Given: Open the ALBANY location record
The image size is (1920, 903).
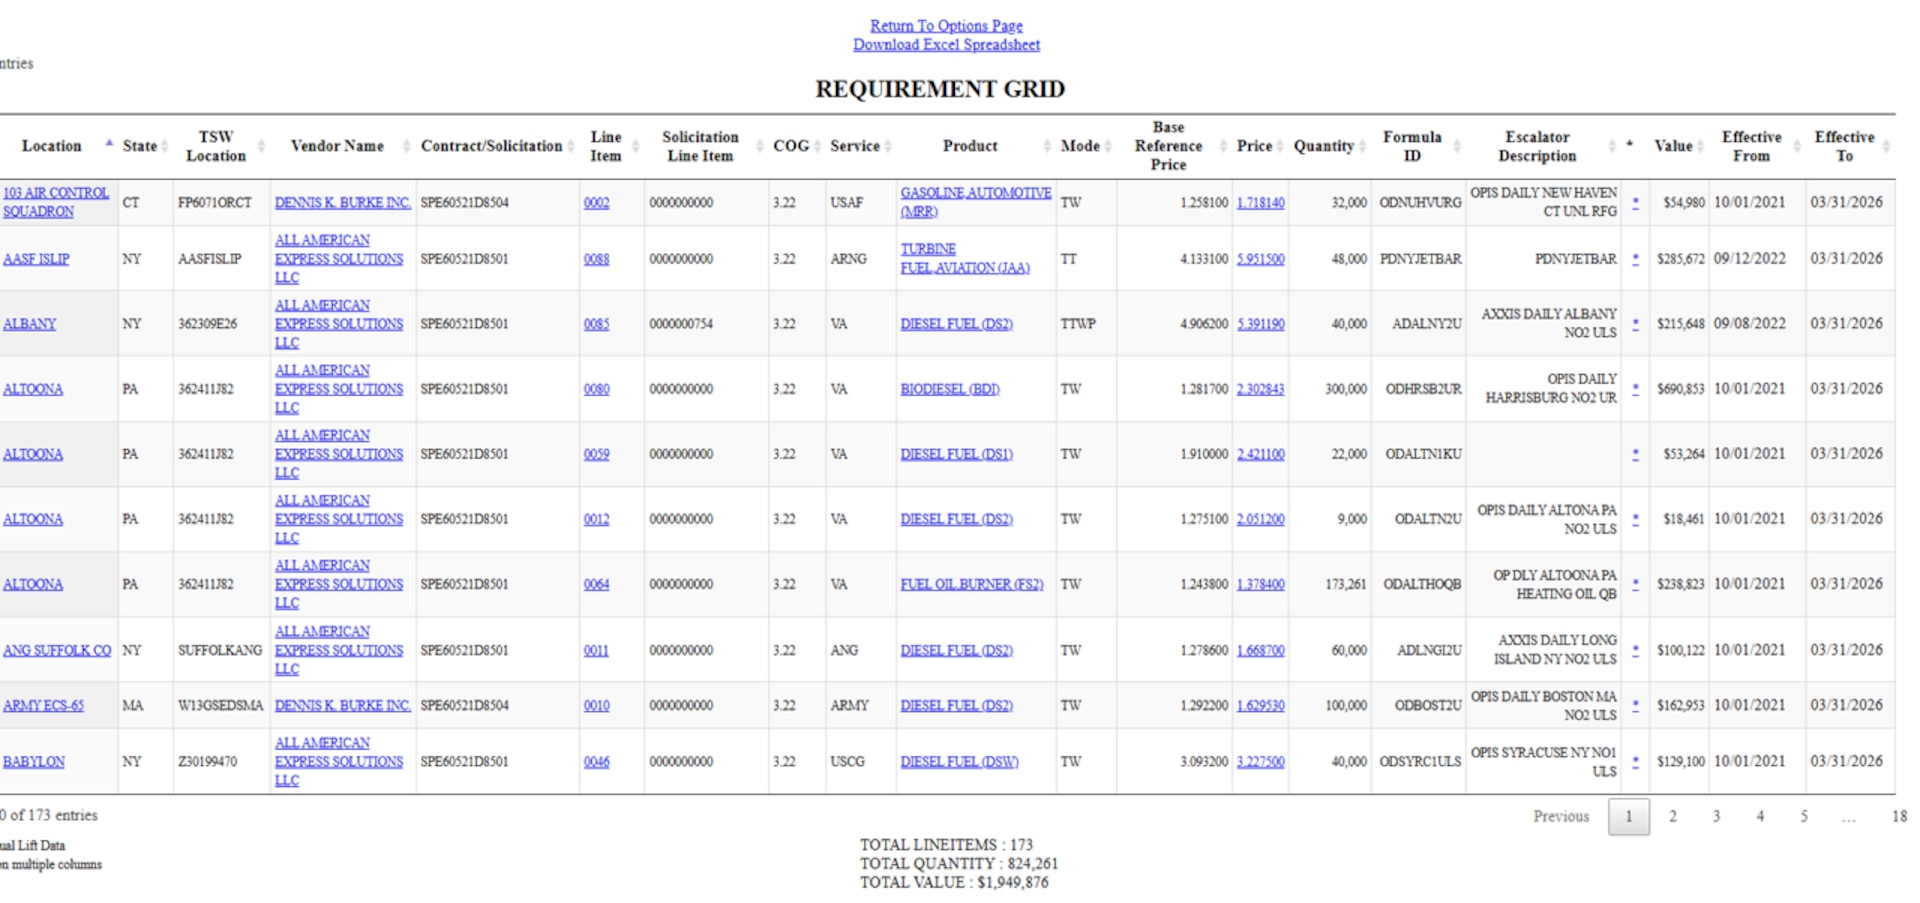Looking at the screenshot, I should tap(30, 323).
